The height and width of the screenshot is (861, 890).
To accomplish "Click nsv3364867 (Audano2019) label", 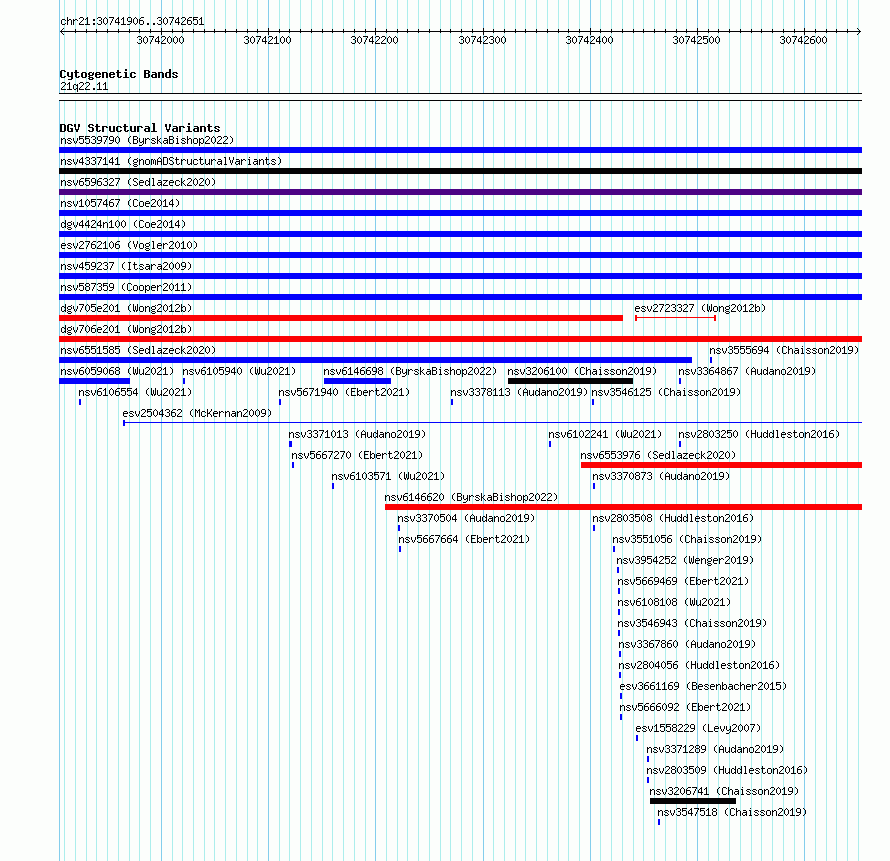I will point(747,371).
